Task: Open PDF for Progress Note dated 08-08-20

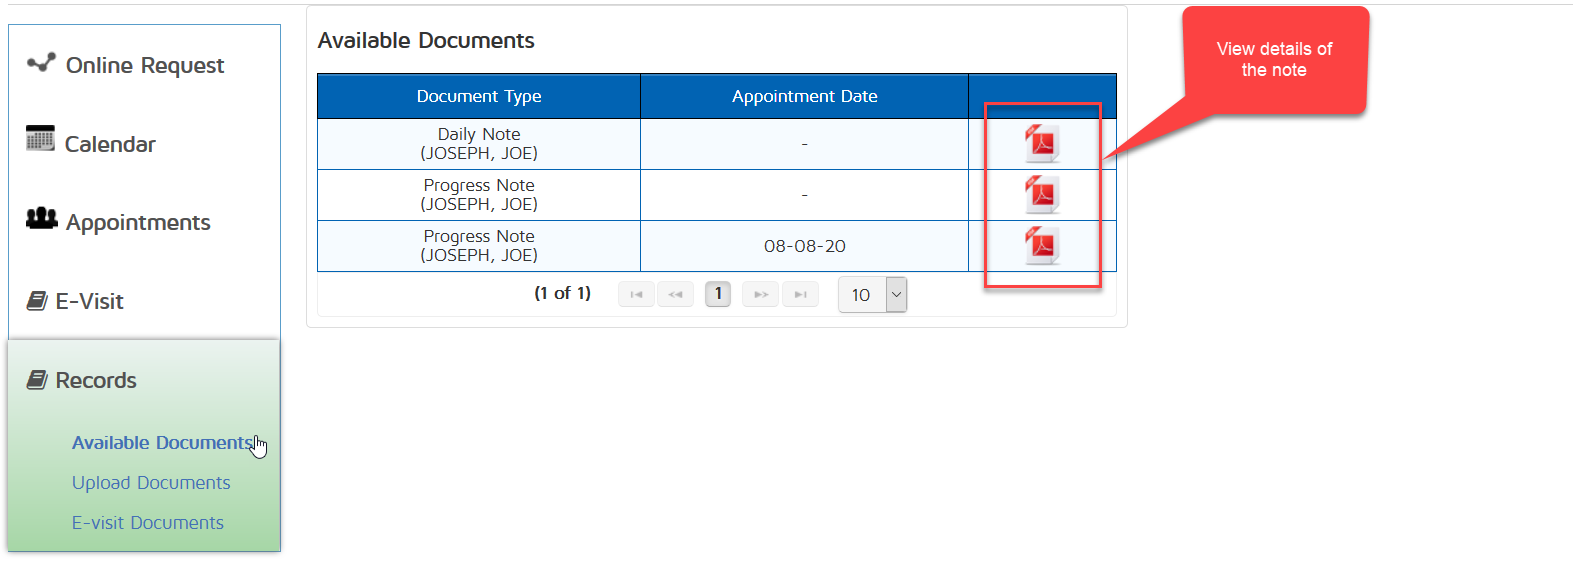Action: tap(1042, 246)
